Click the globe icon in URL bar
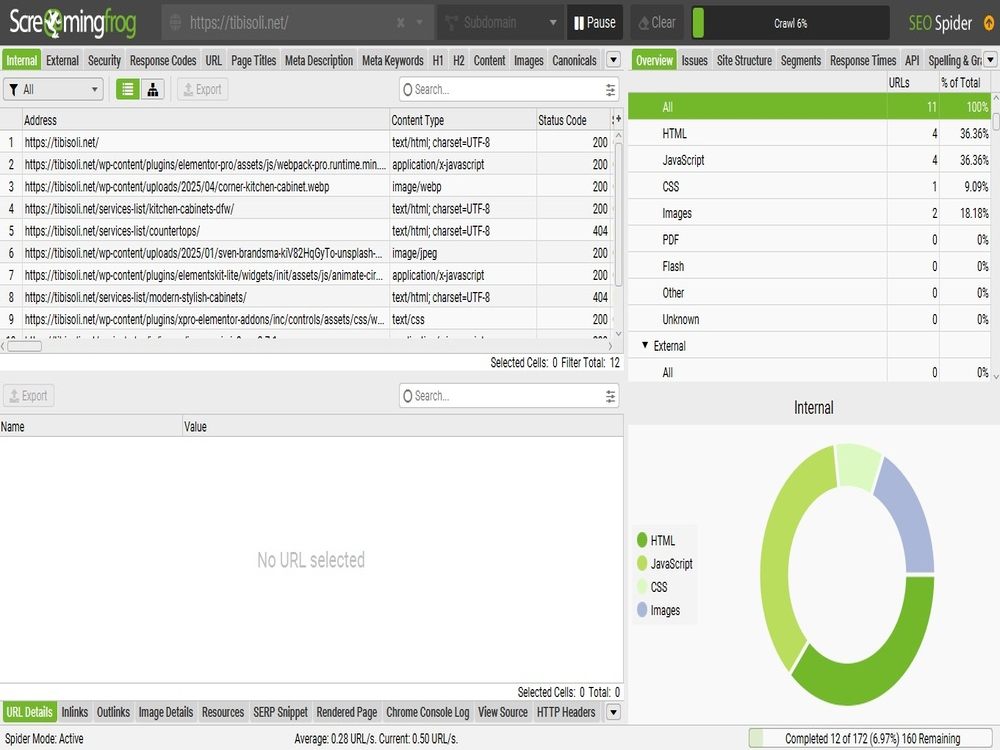 point(175,23)
